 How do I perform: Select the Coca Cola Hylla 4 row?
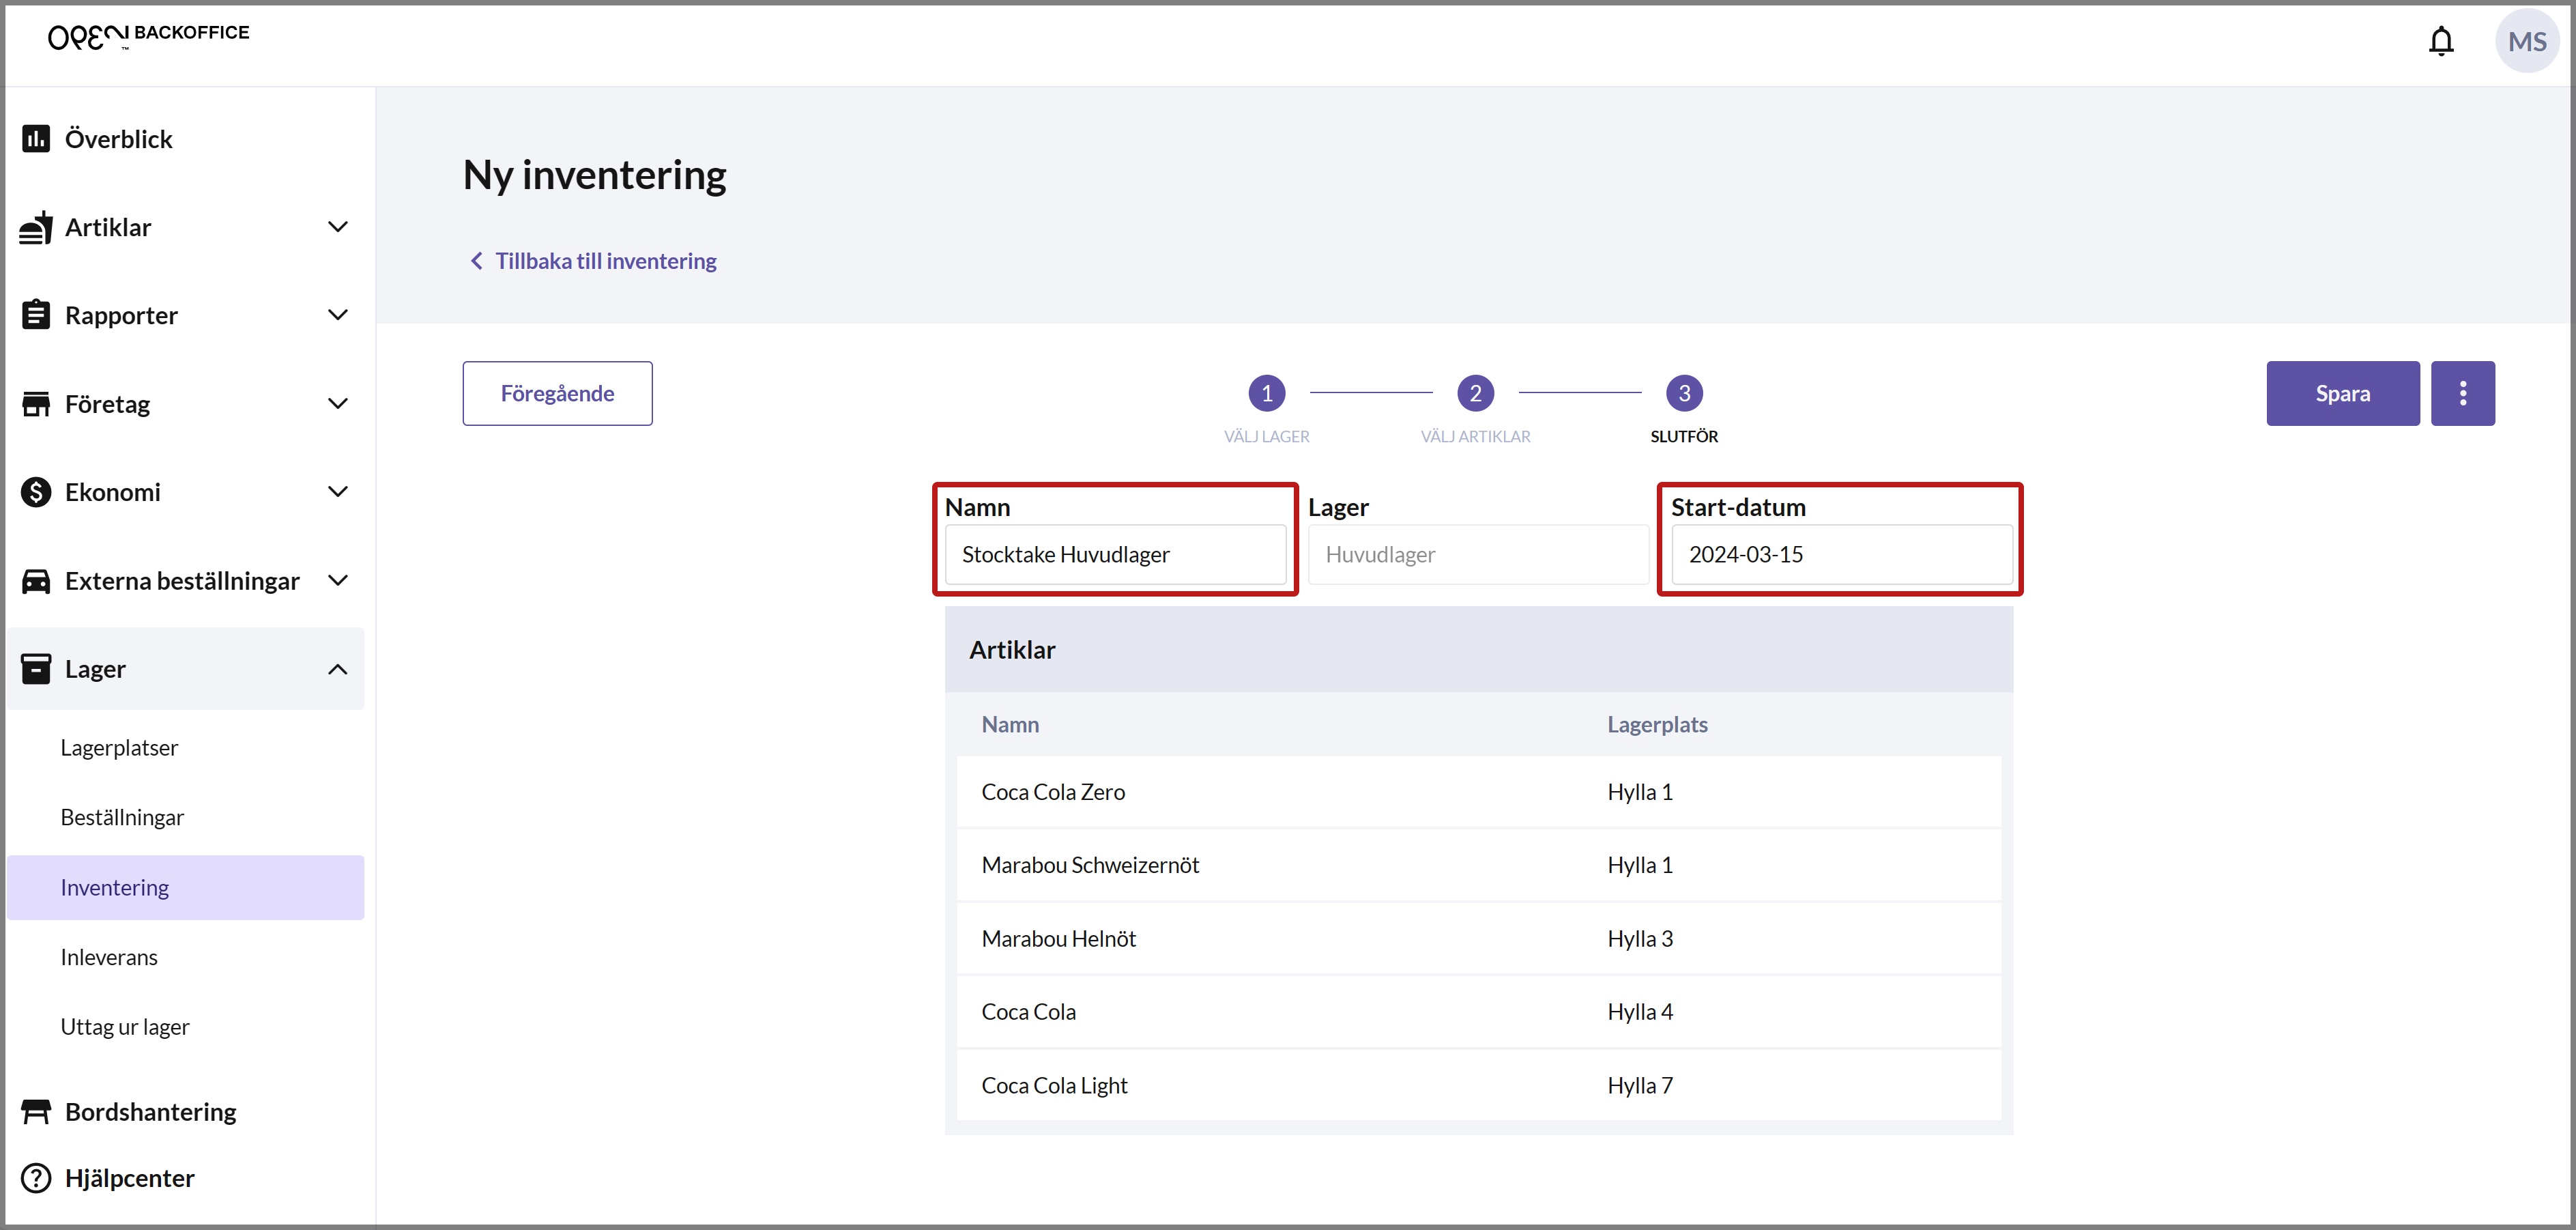1478,1012
